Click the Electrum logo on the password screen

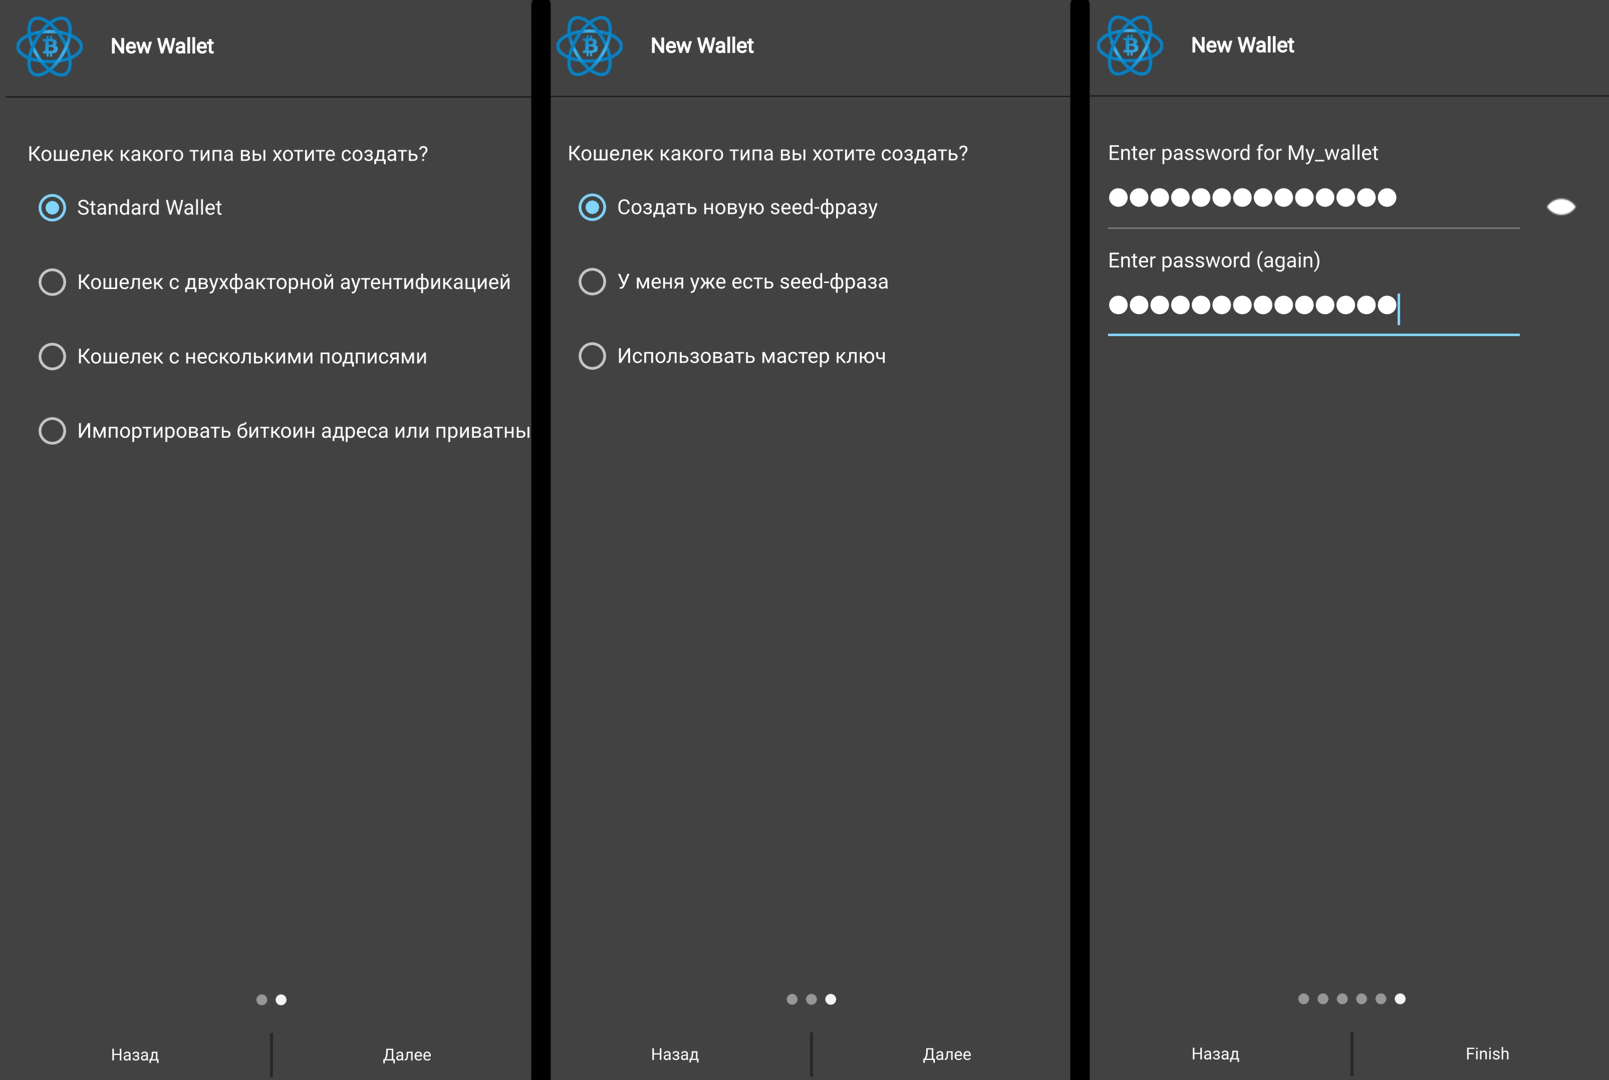tap(1129, 46)
